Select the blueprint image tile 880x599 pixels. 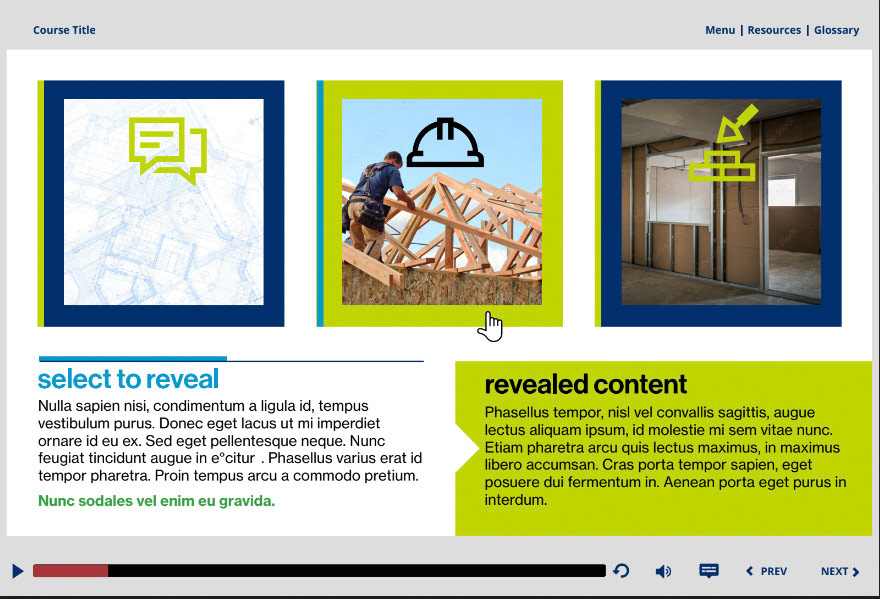click(161, 203)
